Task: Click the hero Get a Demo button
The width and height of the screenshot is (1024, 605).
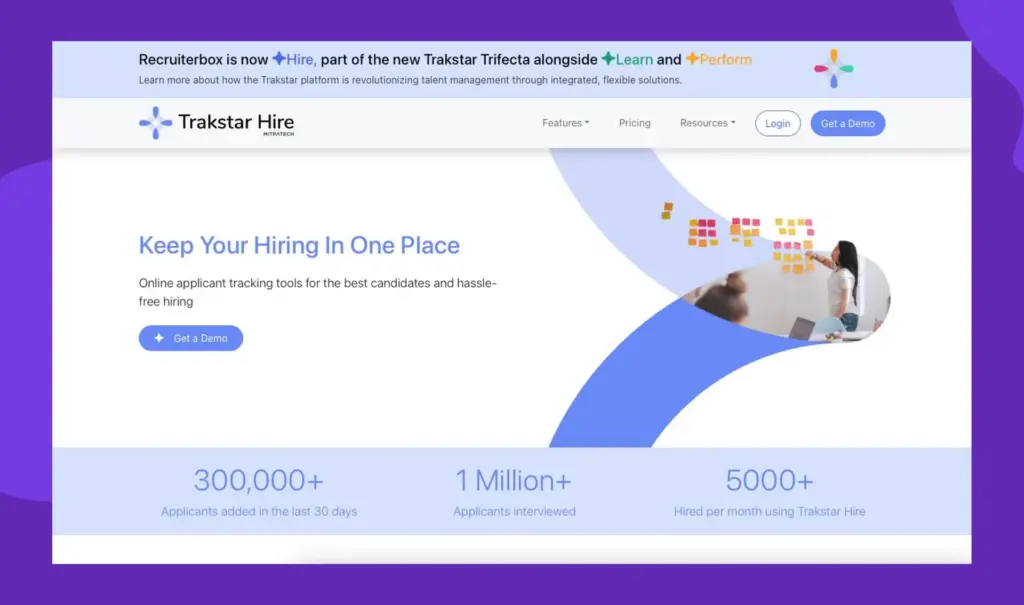Action: coord(191,338)
